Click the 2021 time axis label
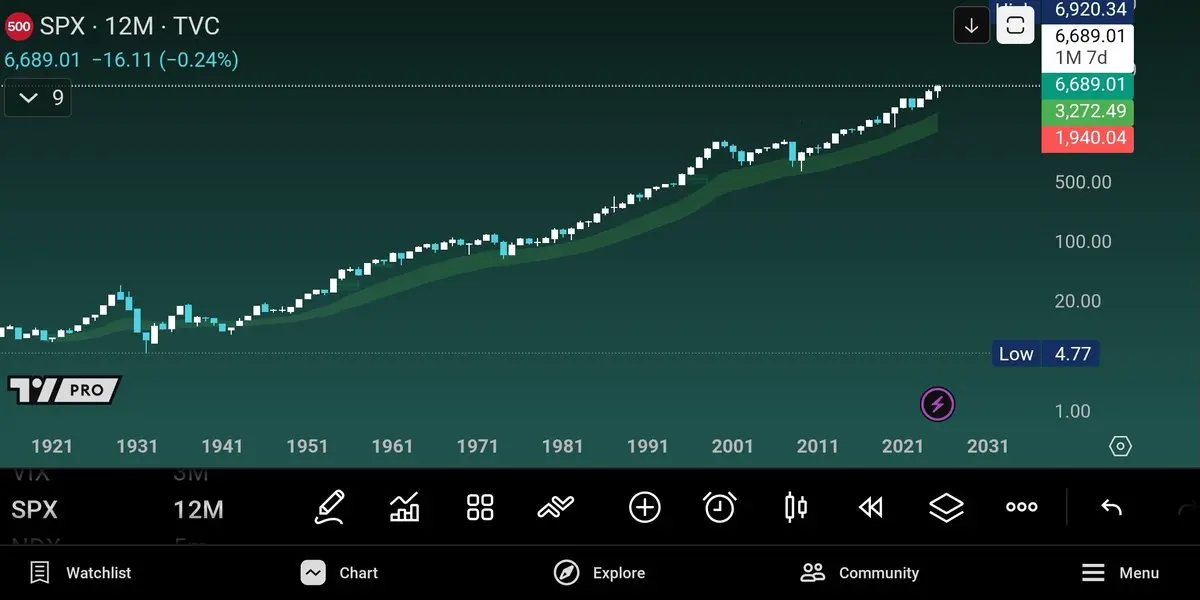The width and height of the screenshot is (1200, 600). point(903,447)
